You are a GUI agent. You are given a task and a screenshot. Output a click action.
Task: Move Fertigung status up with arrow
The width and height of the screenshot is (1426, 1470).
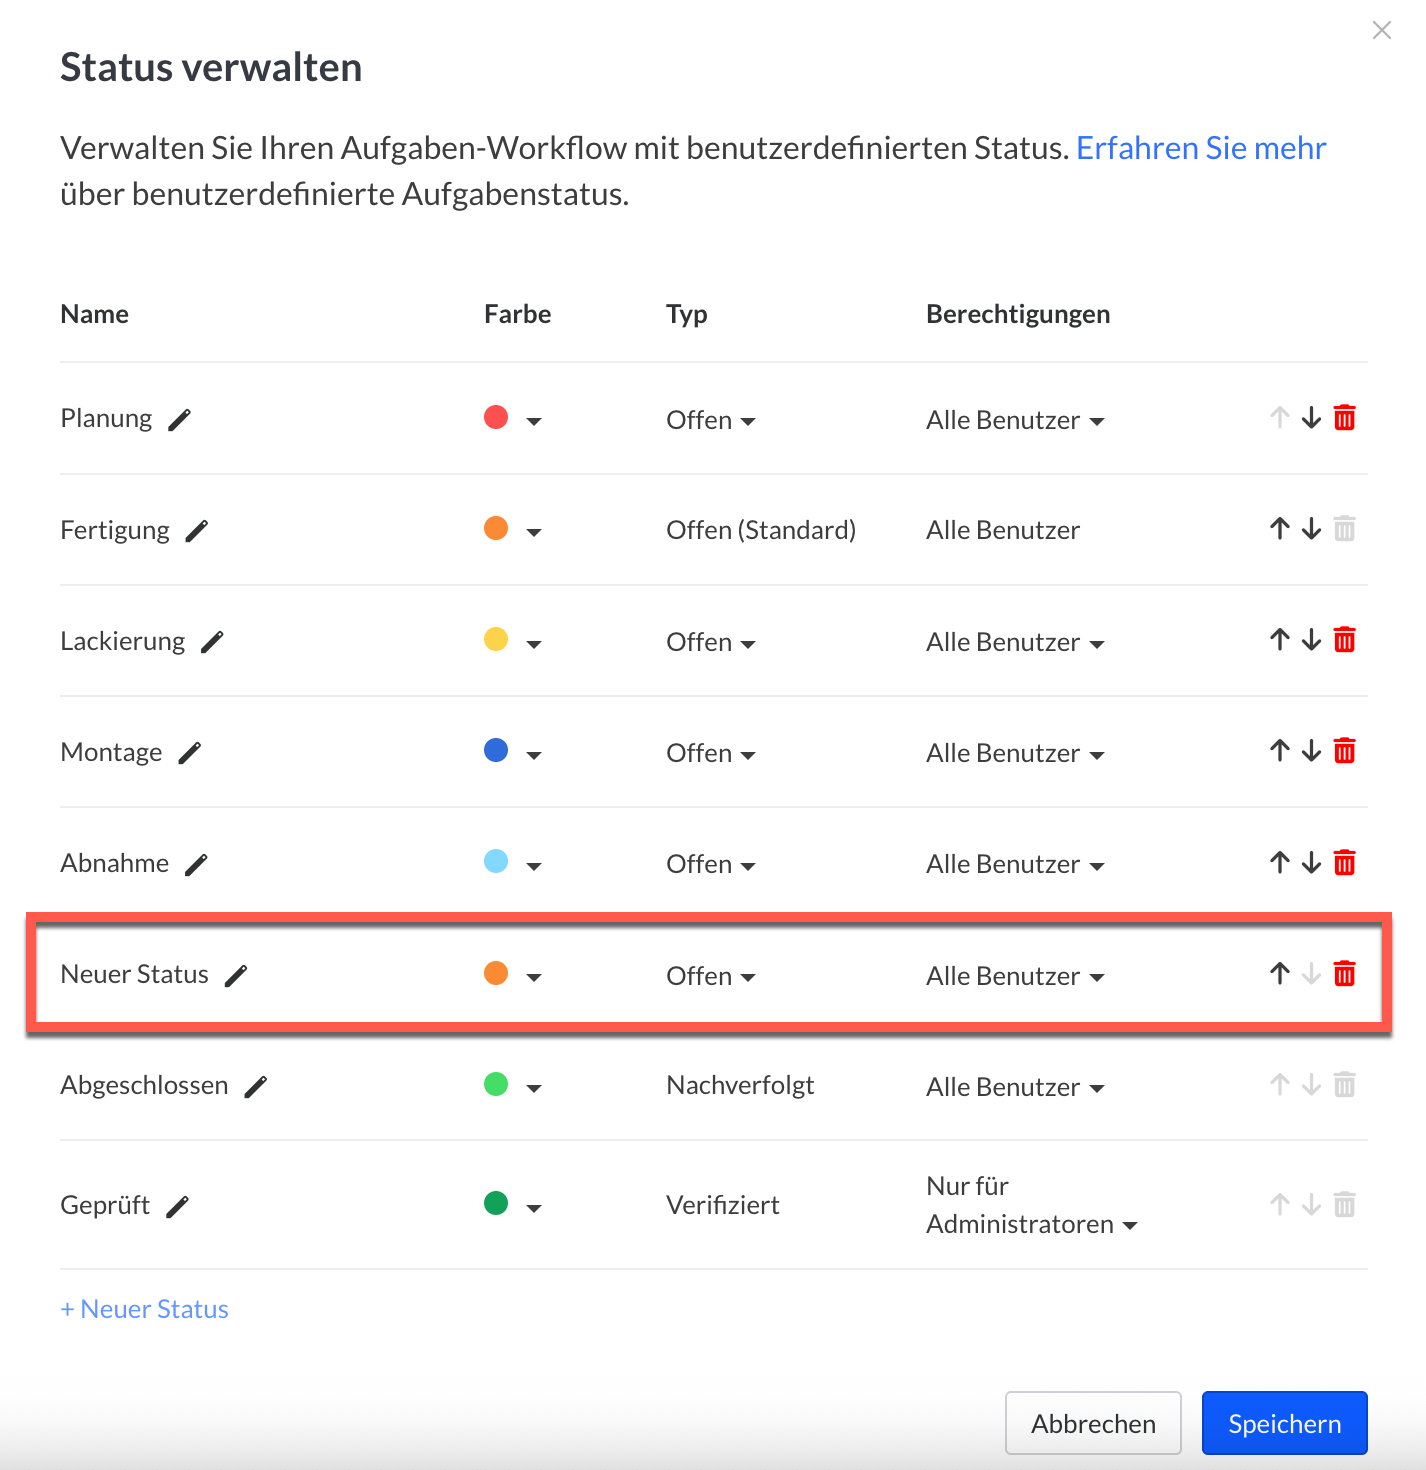pyautogui.click(x=1280, y=528)
